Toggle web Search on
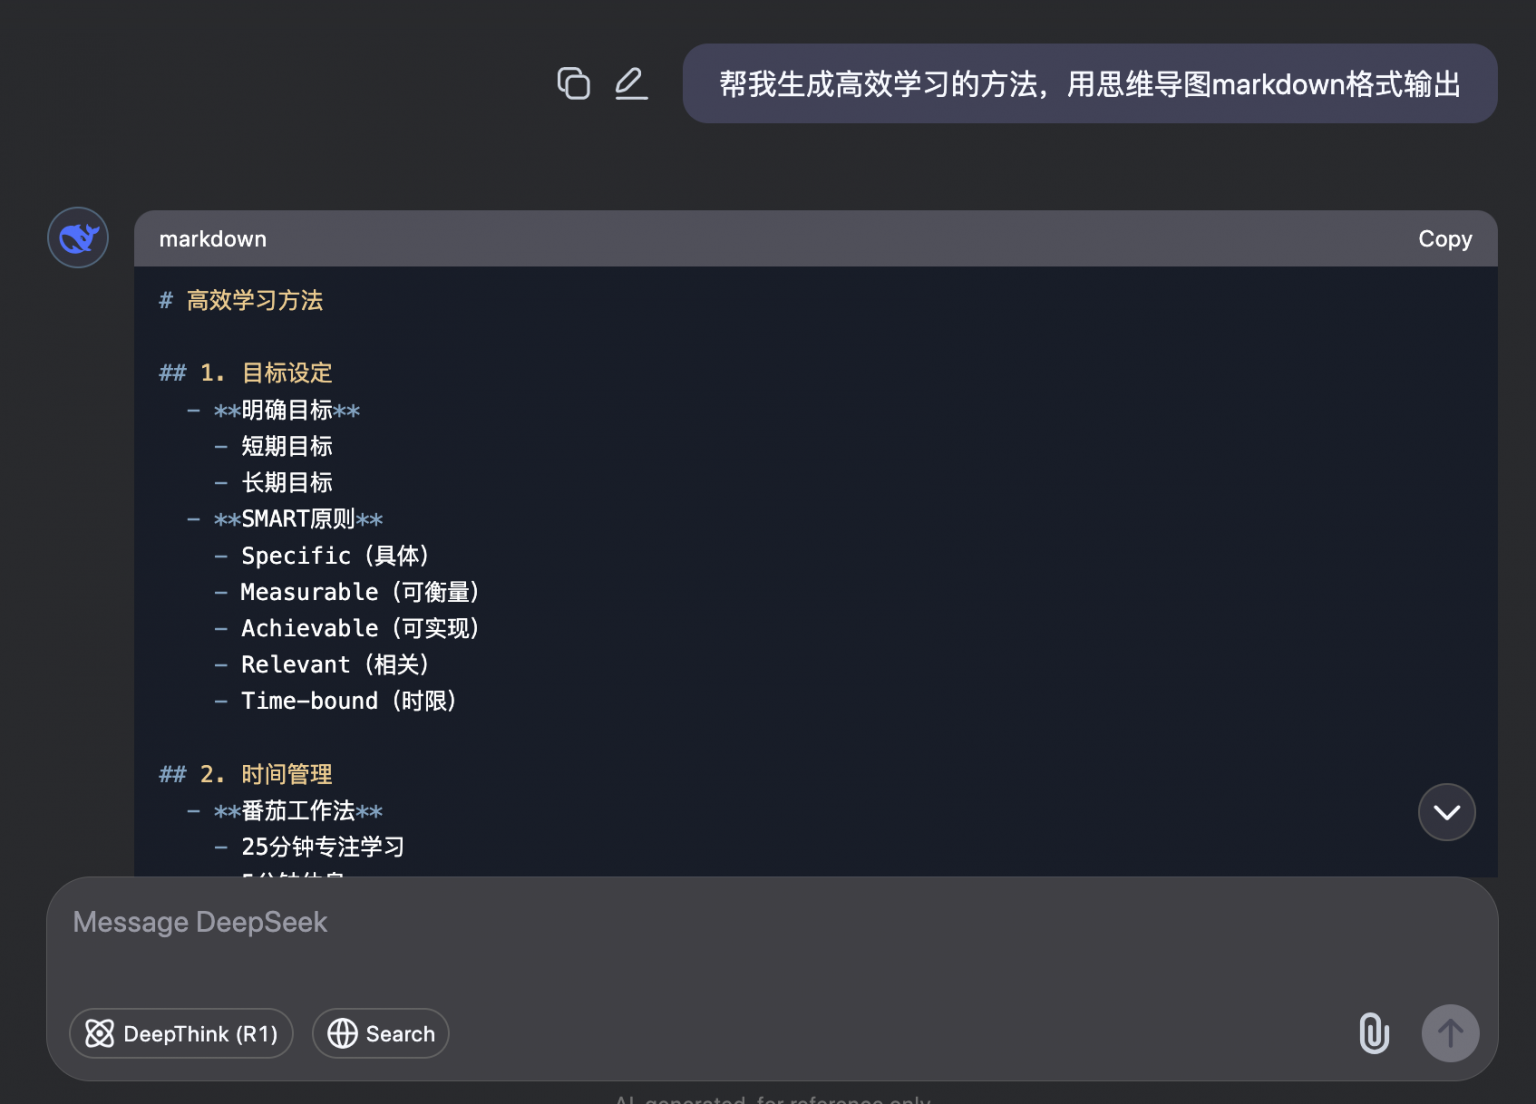Screen dimensions: 1536x1104 coord(380,1033)
